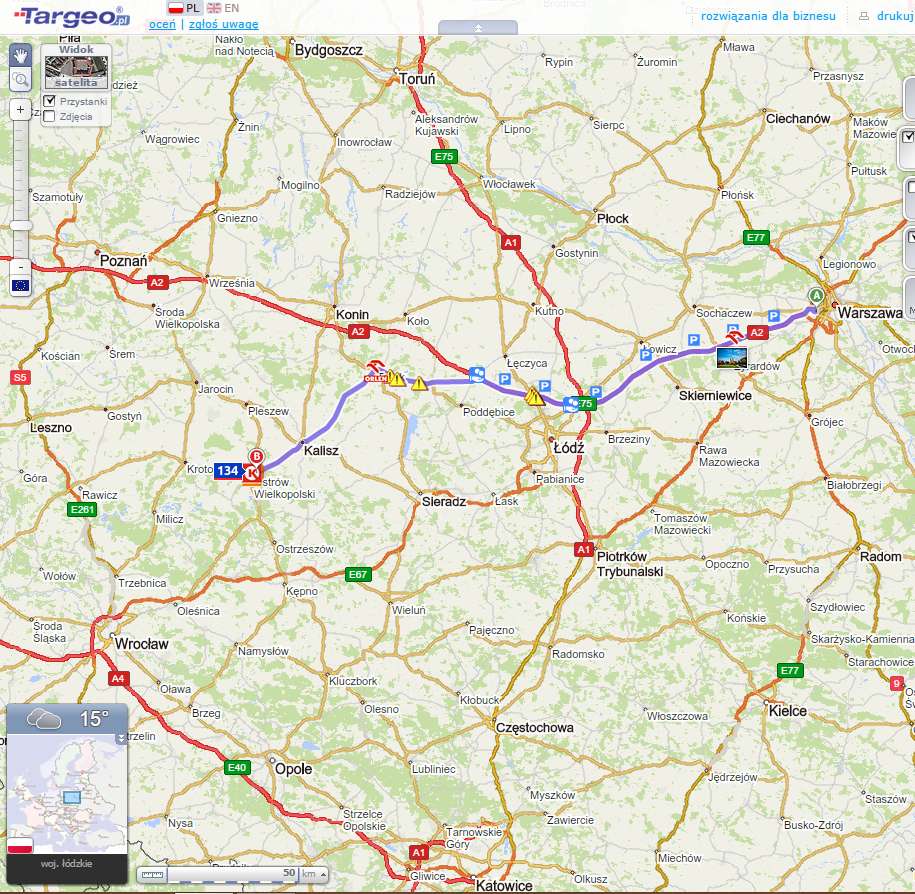
Task: Switch language to EN
Action: pyautogui.click(x=223, y=8)
